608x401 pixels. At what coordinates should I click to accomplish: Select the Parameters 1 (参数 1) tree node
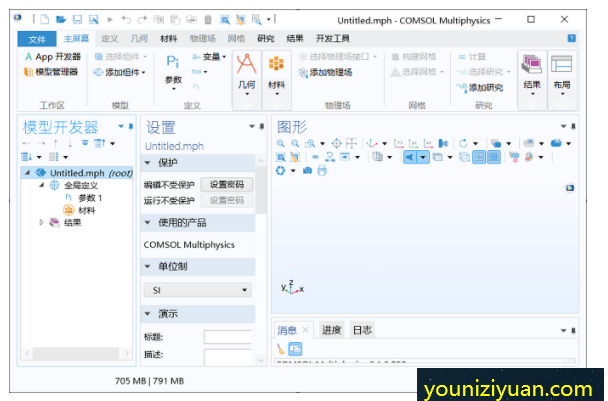(x=84, y=198)
